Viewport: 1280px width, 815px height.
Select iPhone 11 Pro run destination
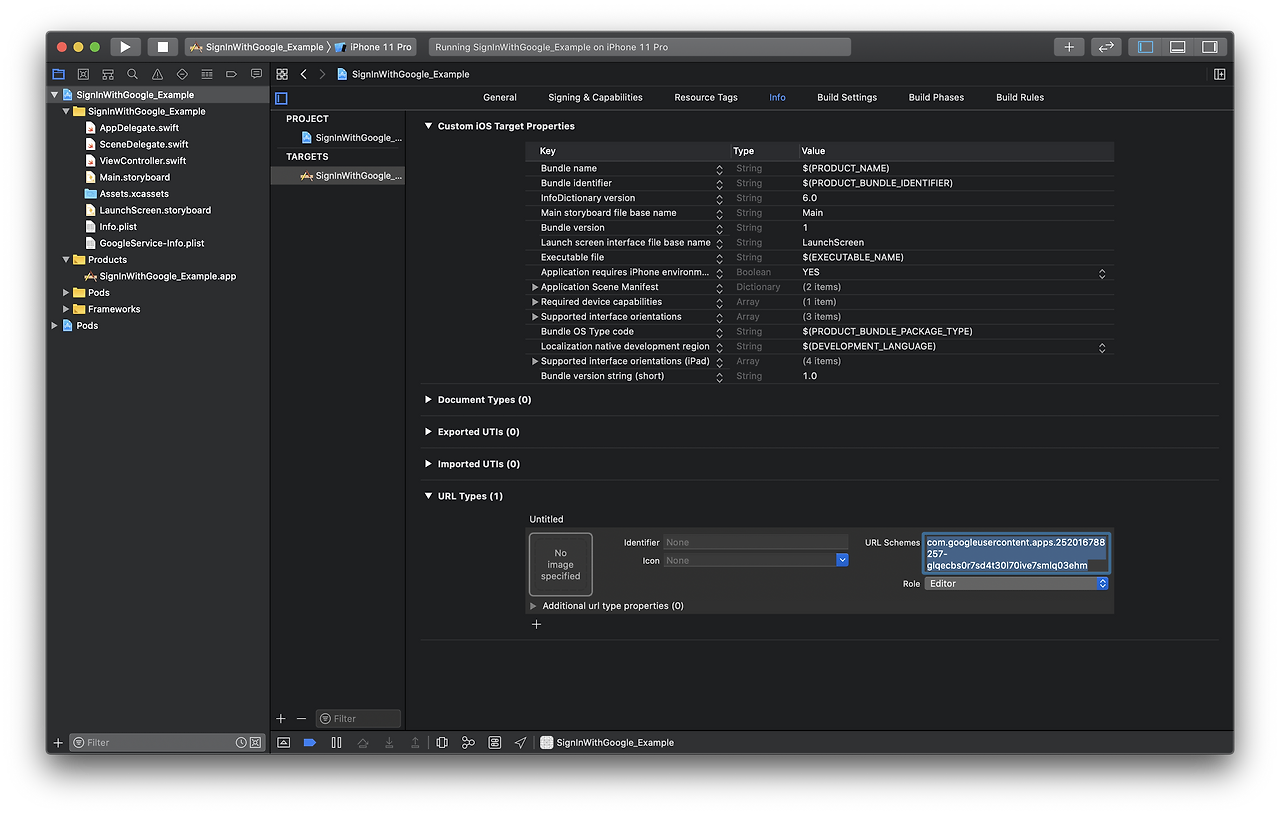374,47
